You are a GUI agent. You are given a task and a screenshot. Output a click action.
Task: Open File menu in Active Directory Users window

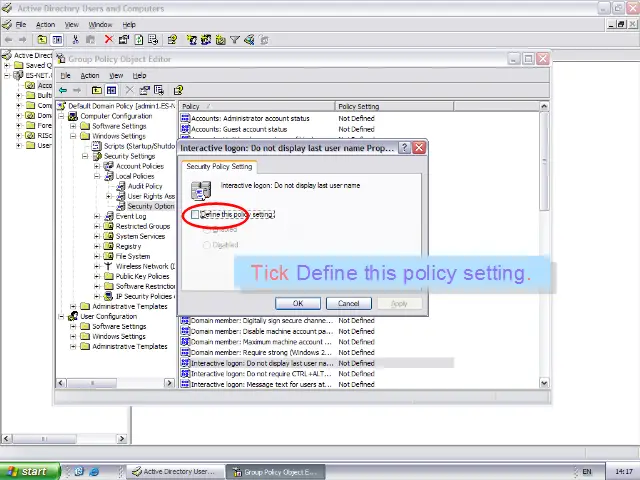point(20,25)
